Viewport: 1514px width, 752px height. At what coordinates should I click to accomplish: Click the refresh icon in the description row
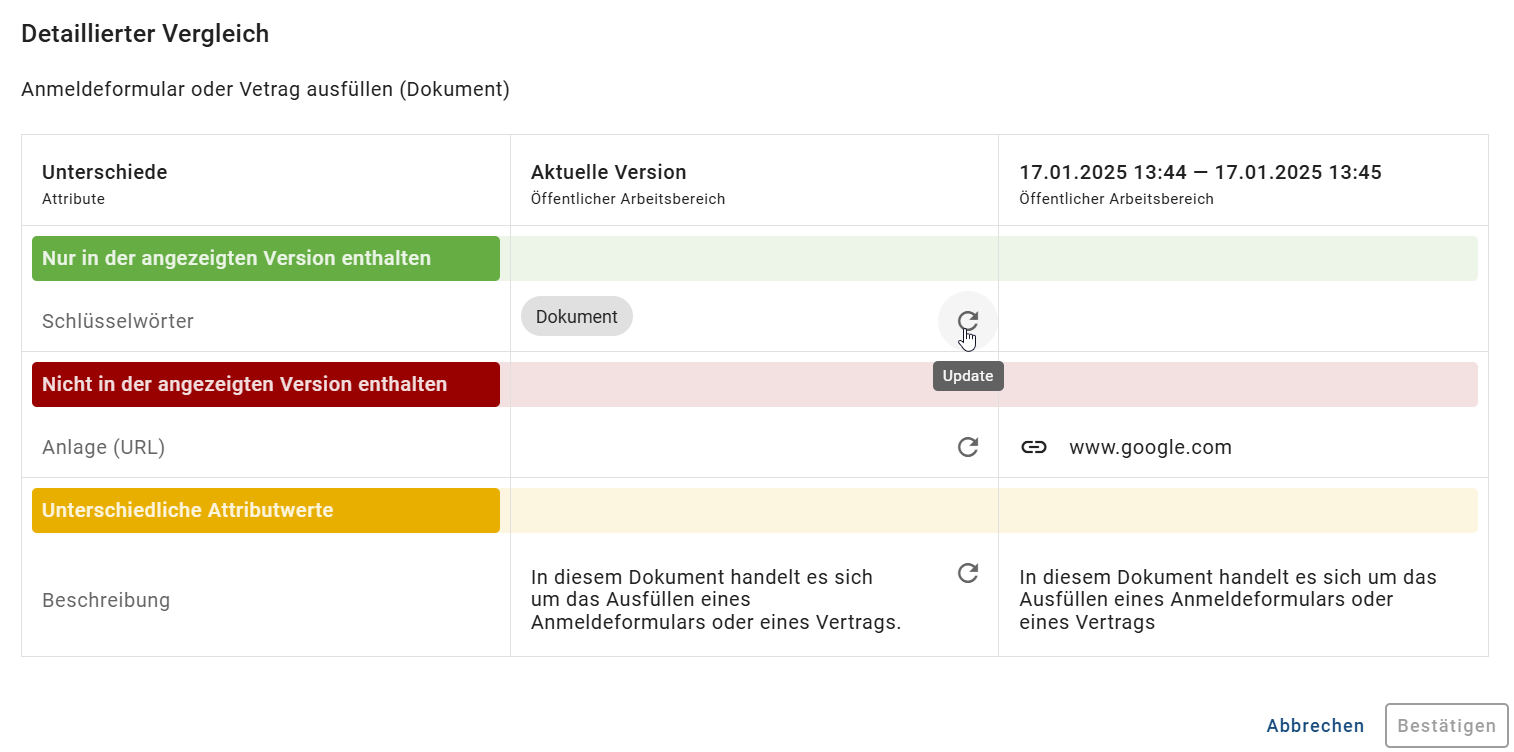pyautogui.click(x=966, y=574)
